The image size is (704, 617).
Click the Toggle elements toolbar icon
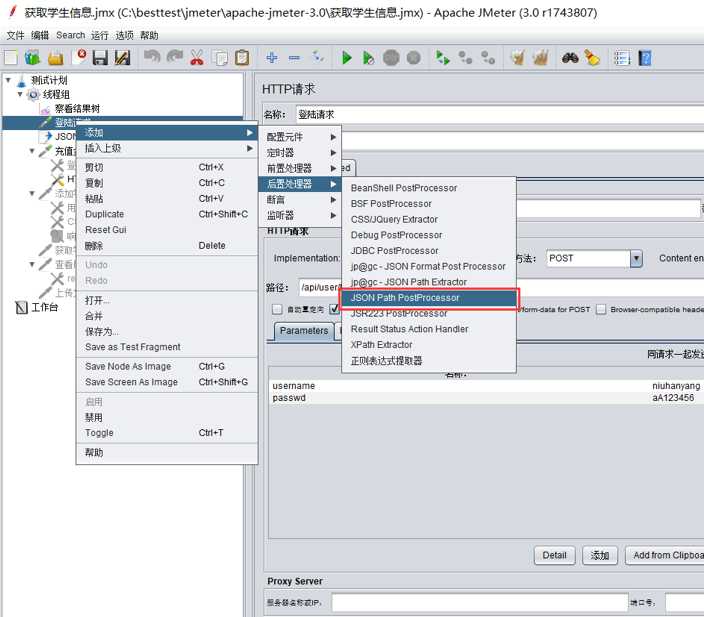(318, 58)
